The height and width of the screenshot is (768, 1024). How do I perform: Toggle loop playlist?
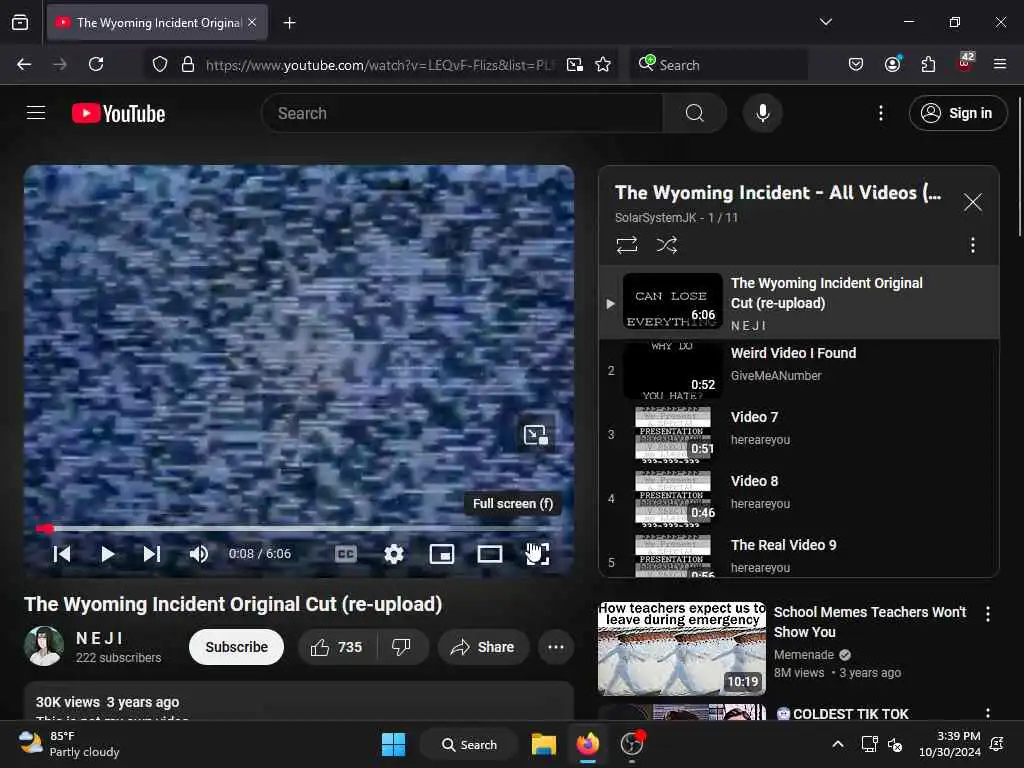tap(627, 245)
